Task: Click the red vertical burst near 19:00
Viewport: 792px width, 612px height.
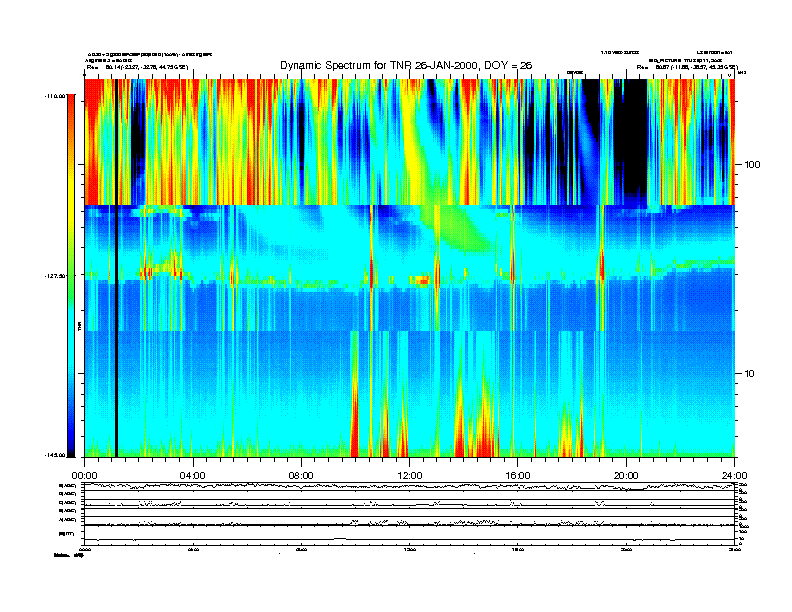Action: pos(602,265)
